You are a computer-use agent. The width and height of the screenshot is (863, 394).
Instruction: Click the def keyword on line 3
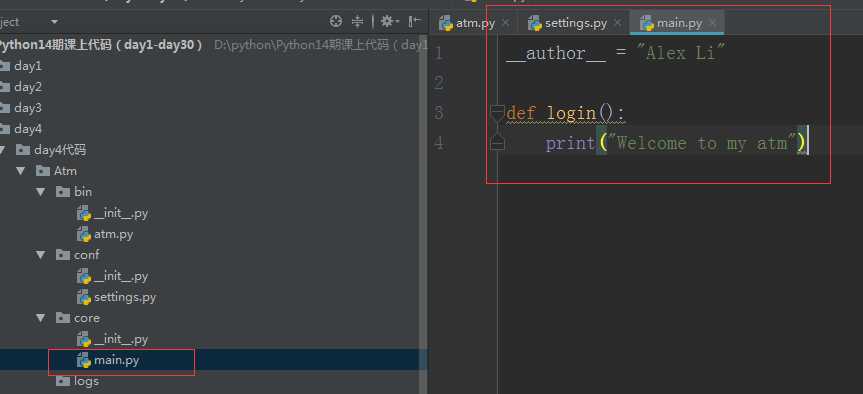coord(521,113)
